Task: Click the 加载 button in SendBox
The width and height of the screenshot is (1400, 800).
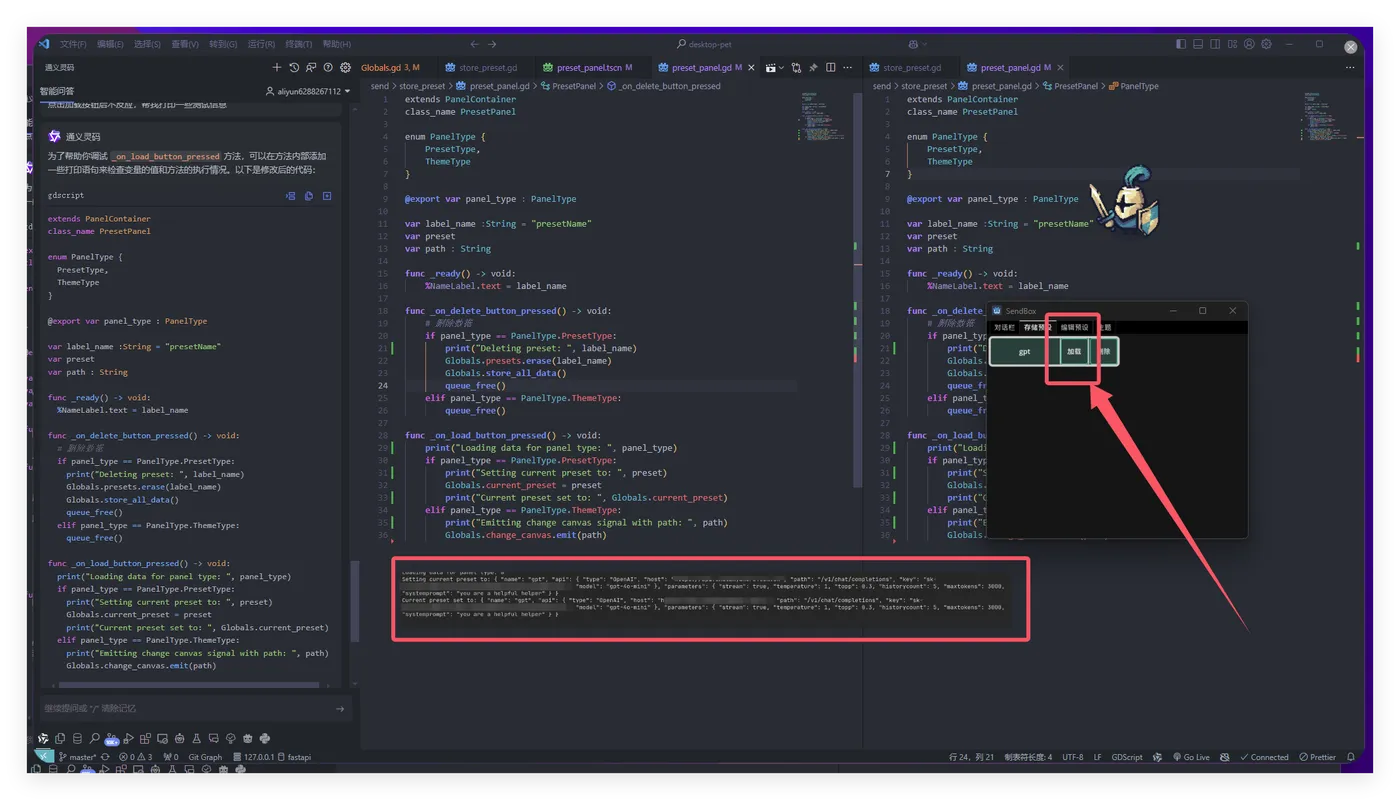Action: (1074, 352)
